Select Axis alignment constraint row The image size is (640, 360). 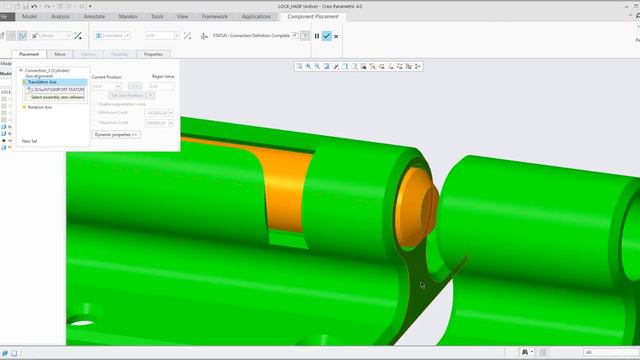tap(39, 76)
